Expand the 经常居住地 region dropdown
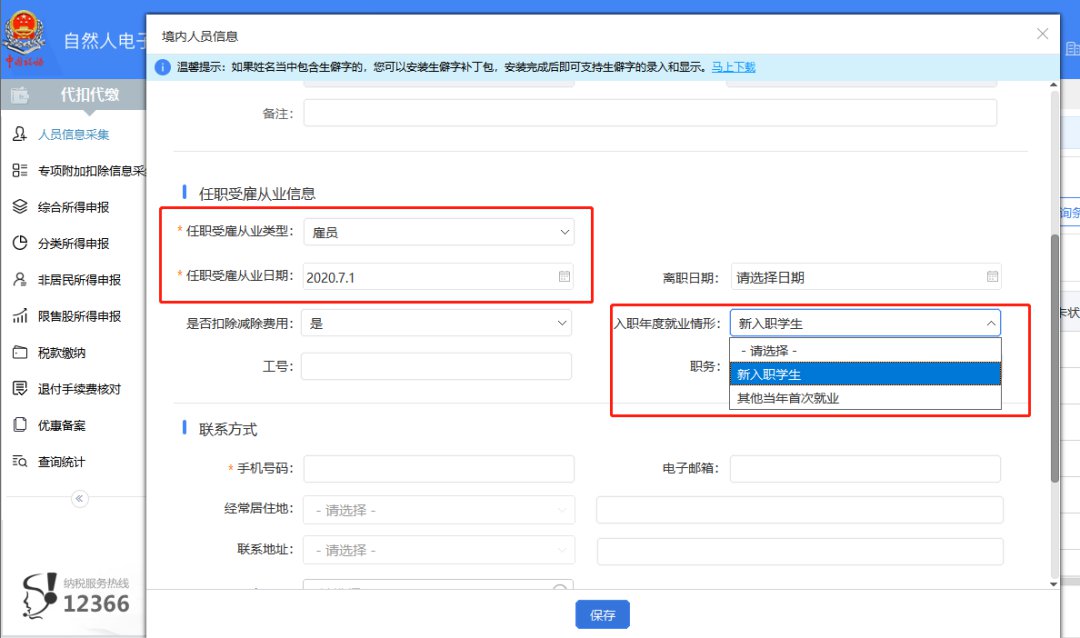 pos(439,510)
